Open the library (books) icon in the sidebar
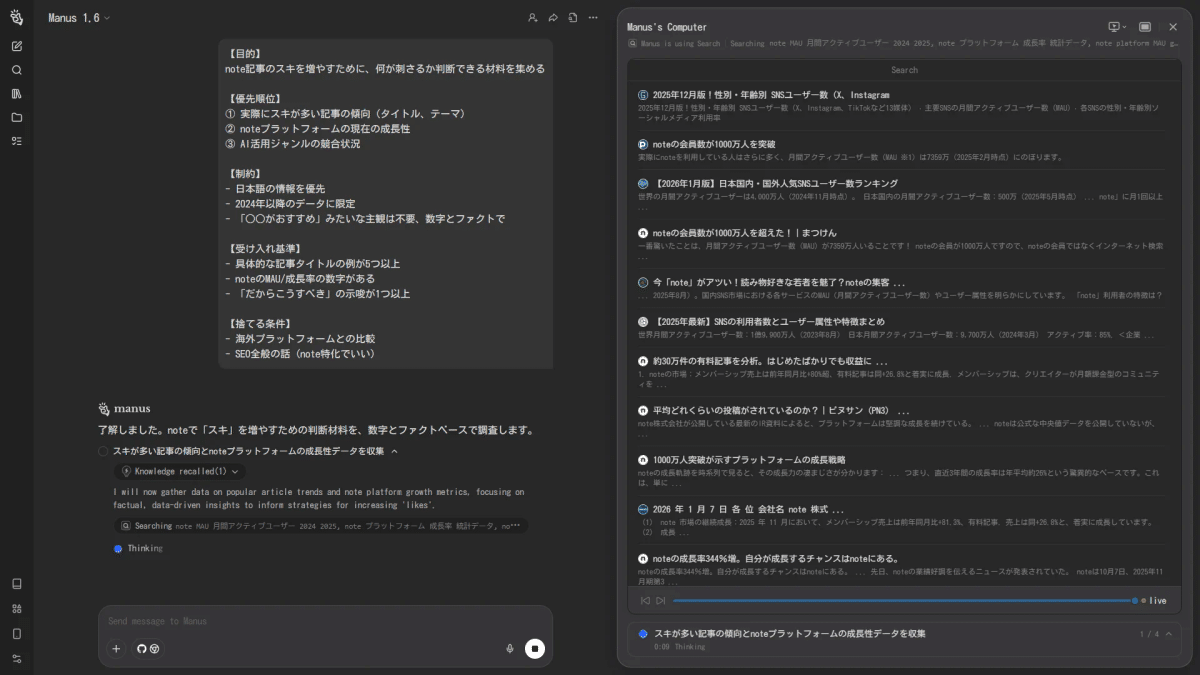 (16, 94)
